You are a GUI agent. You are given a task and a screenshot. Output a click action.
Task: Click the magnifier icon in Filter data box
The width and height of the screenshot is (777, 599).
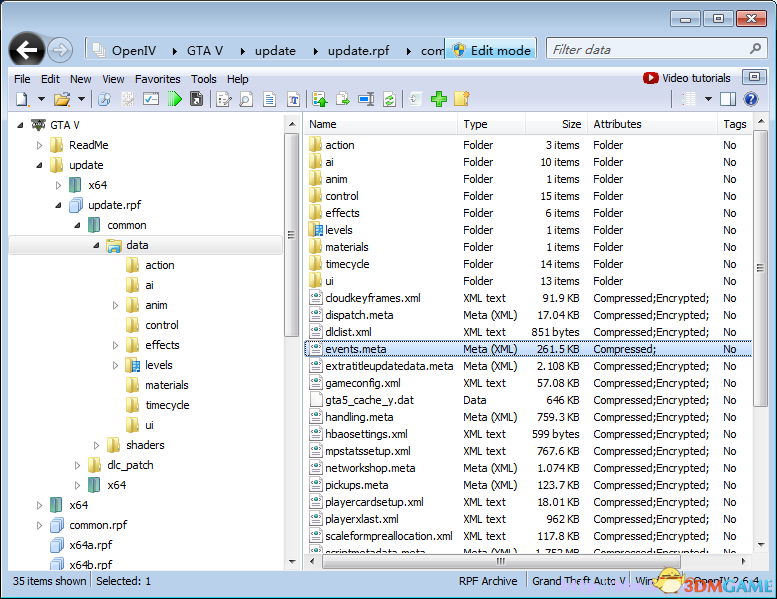[755, 49]
